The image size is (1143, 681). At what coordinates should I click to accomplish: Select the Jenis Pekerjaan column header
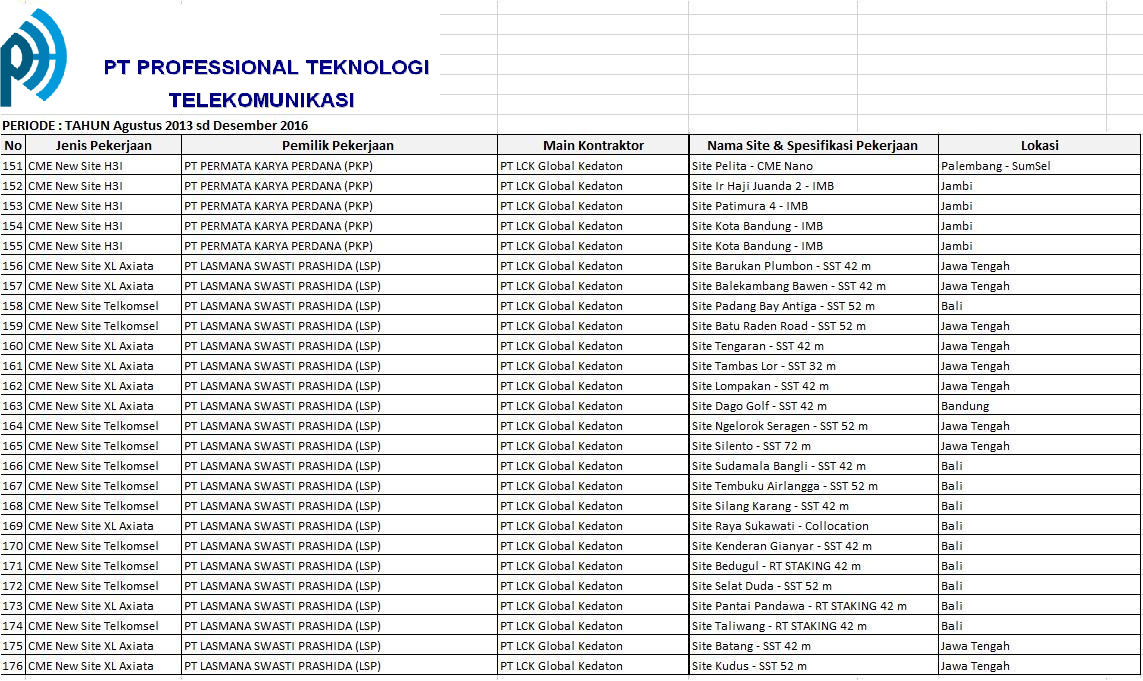click(x=103, y=145)
